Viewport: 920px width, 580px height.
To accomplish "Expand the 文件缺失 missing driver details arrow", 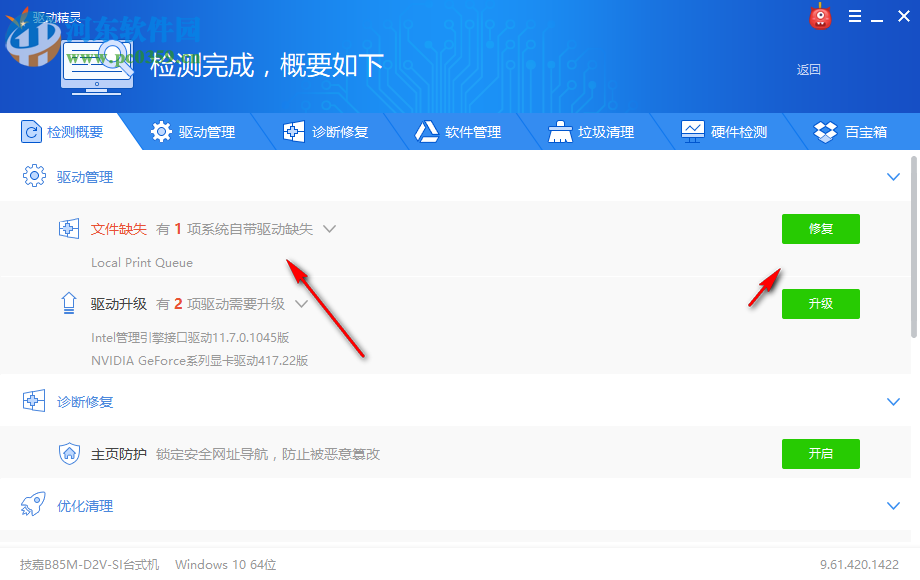I will (x=329, y=228).
